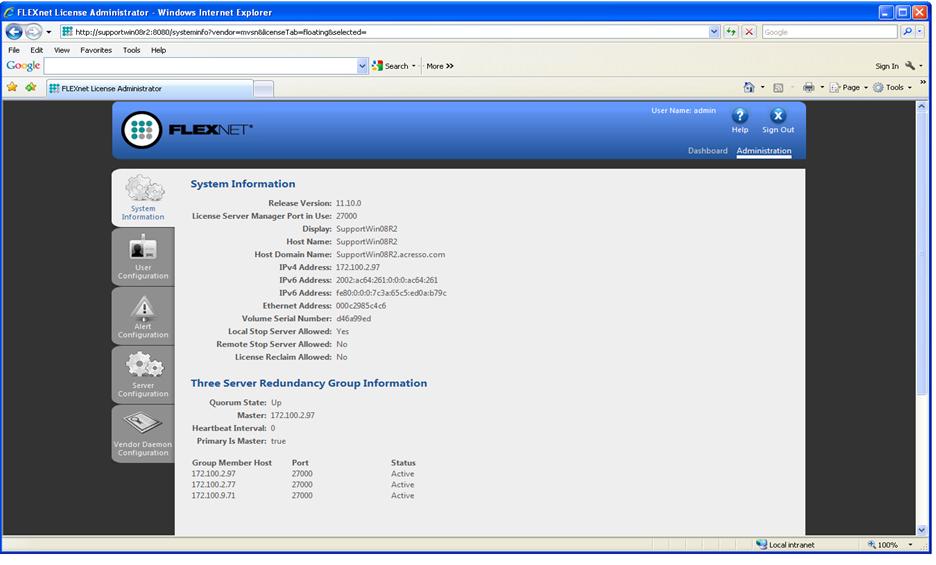Screen dimensions: 936x565
Task: Open the Page dropdown menu
Action: coord(850,88)
